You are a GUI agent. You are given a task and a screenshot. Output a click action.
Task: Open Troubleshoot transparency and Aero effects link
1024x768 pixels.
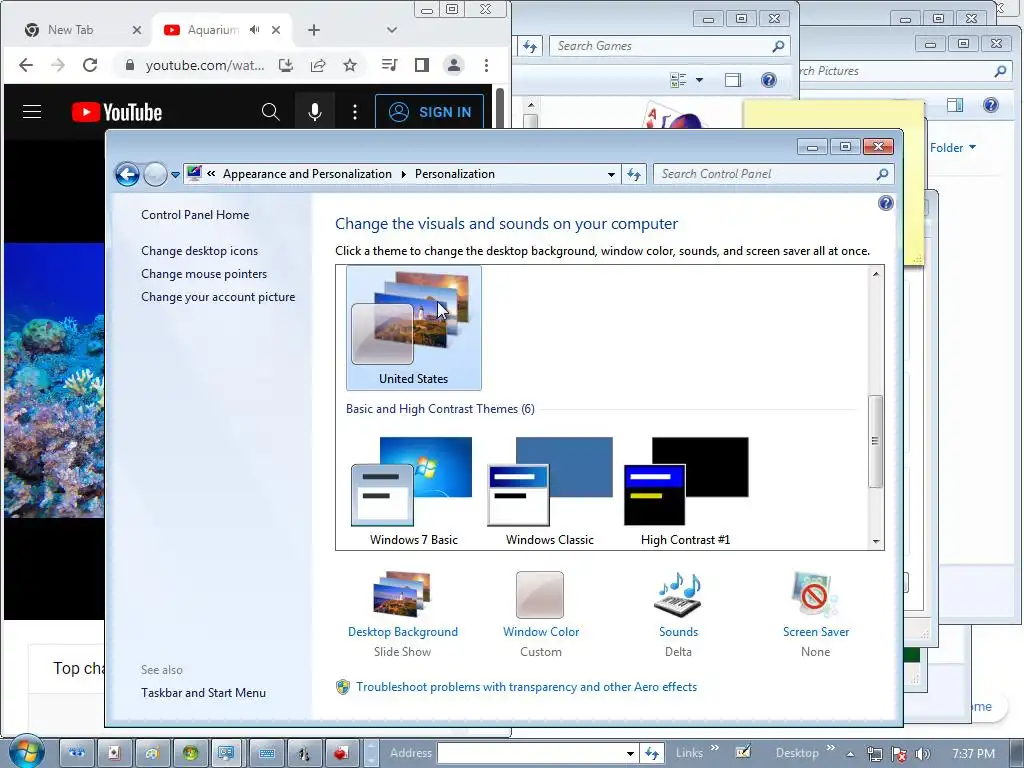tap(526, 687)
